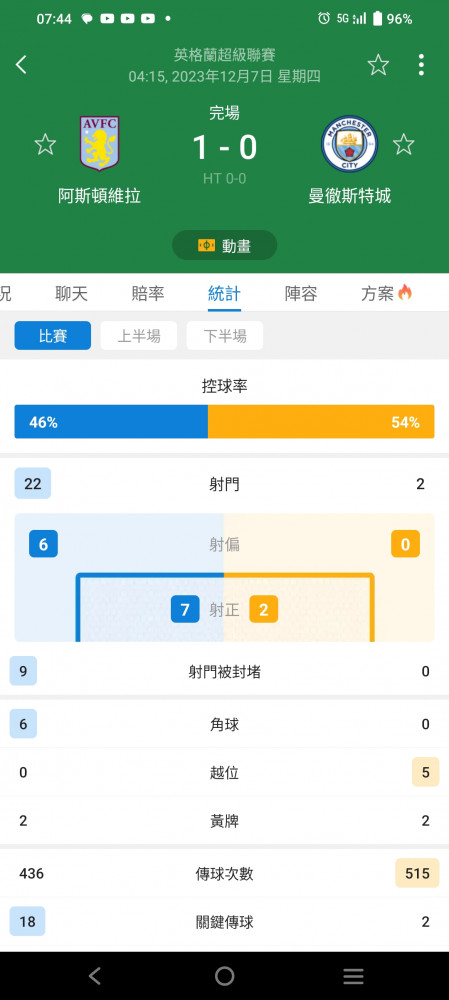Switch to the 聊天 tab

[71, 293]
